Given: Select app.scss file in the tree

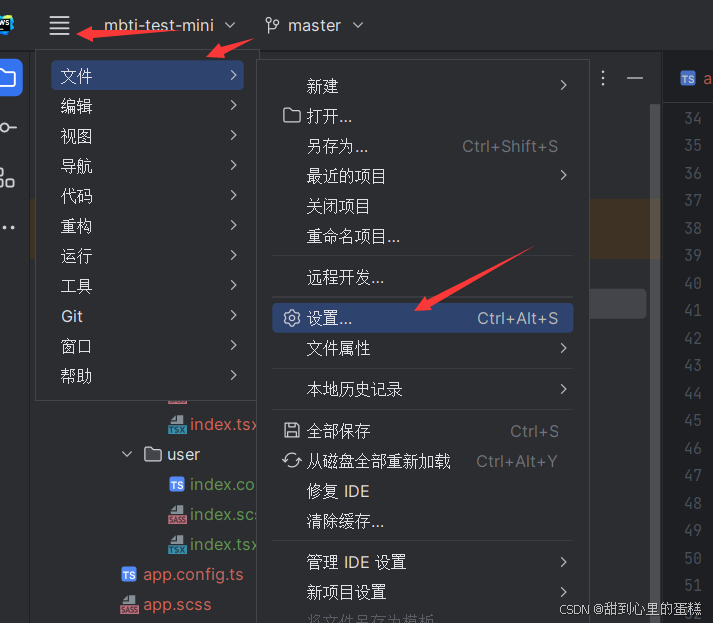Looking at the screenshot, I should point(177,604).
